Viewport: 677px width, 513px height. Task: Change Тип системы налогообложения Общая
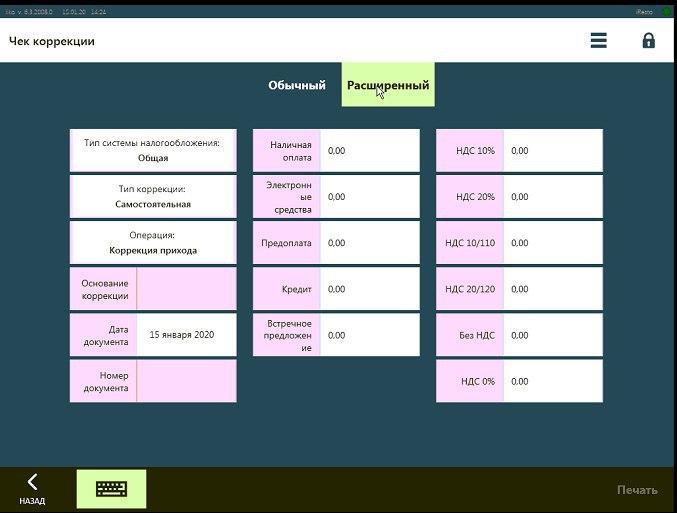(153, 150)
